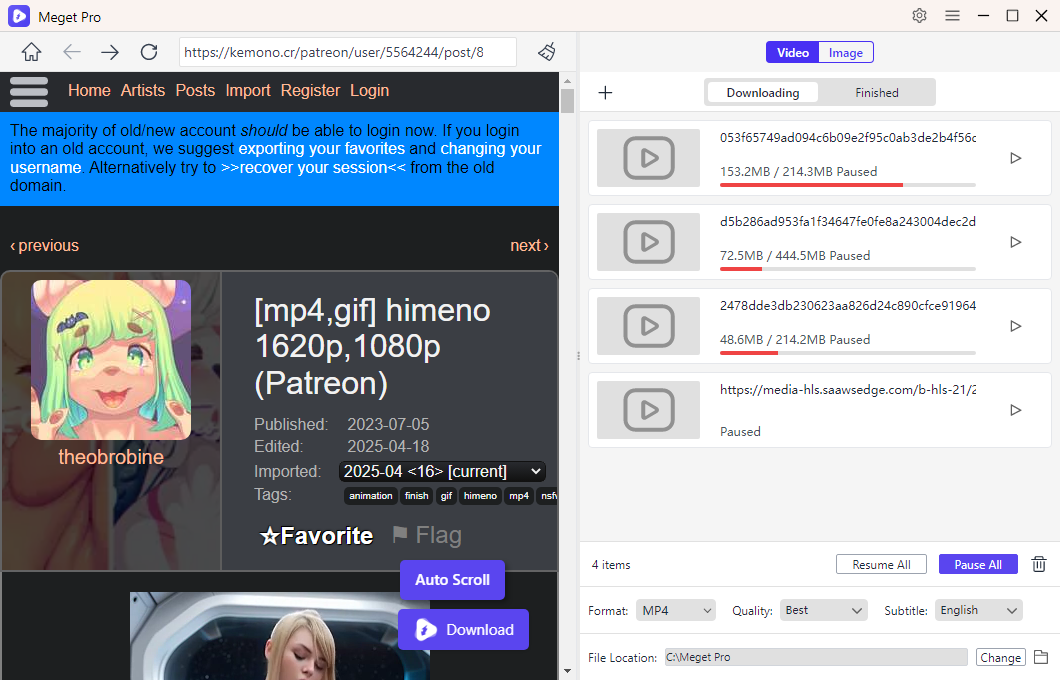The height and width of the screenshot is (680, 1060).
Task: Click the animation tag
Action: point(370,495)
